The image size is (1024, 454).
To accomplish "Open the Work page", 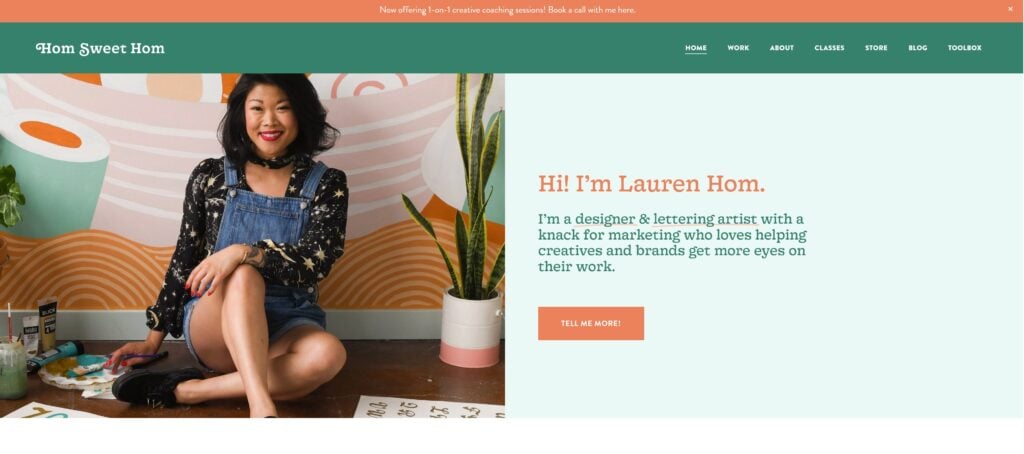I will coord(738,48).
